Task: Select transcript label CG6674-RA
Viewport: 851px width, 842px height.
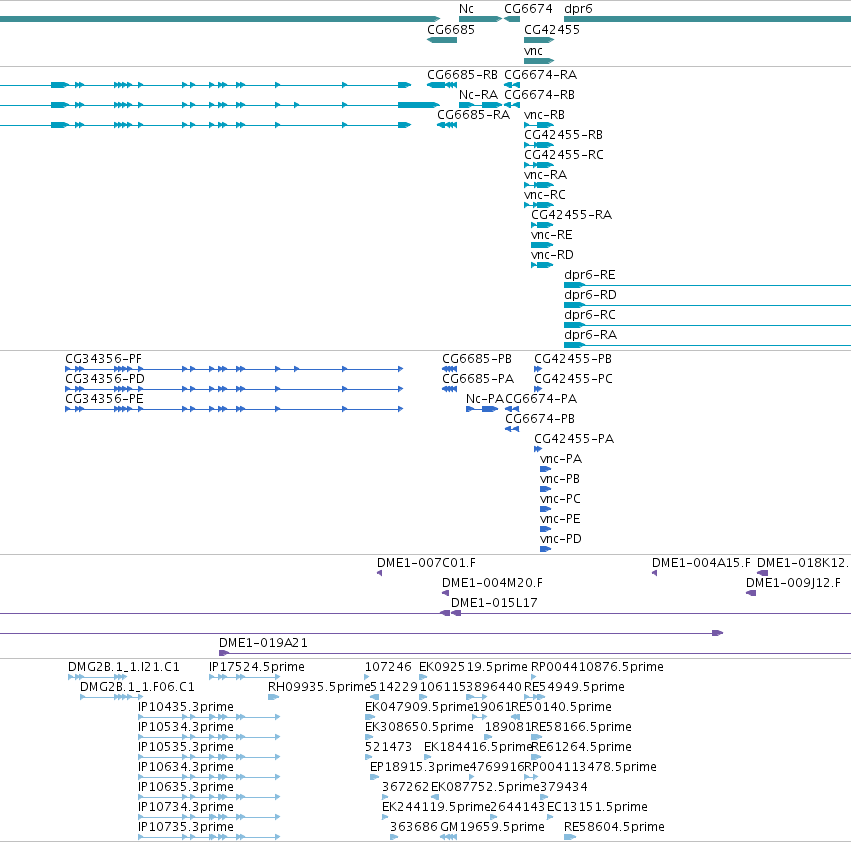Action: [x=540, y=74]
